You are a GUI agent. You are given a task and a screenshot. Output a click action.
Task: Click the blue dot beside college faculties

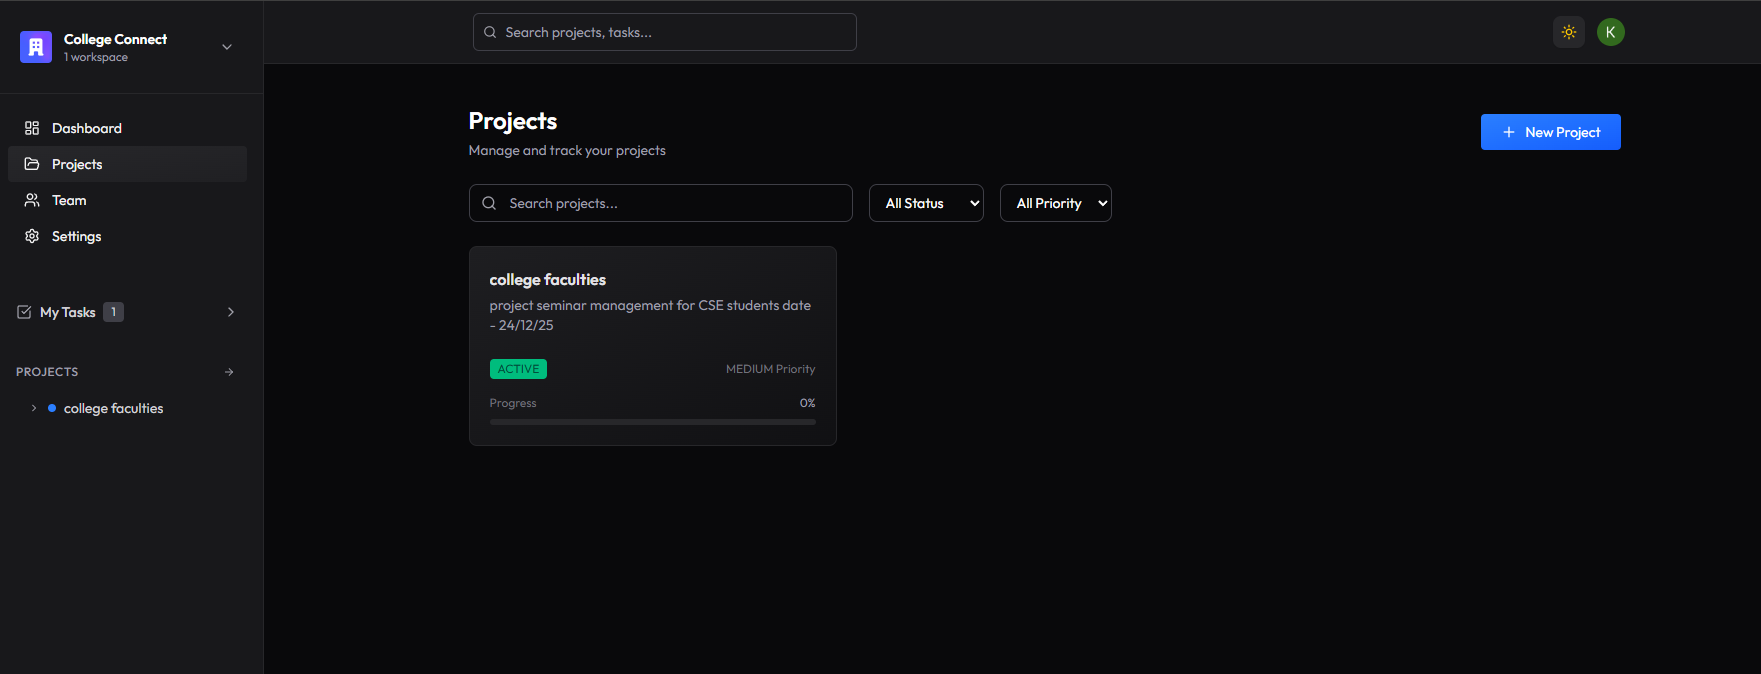52,408
